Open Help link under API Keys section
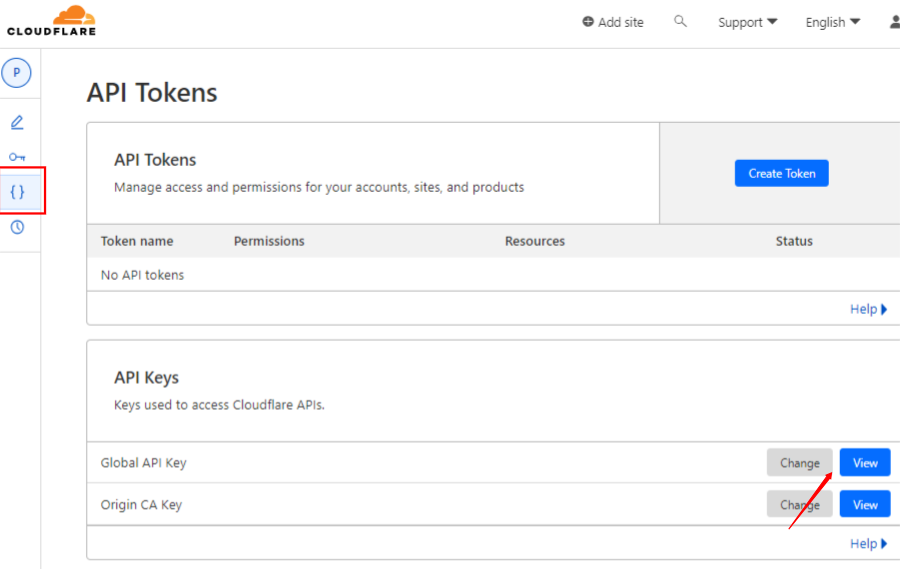Image resolution: width=900 pixels, height=569 pixels. point(868,543)
